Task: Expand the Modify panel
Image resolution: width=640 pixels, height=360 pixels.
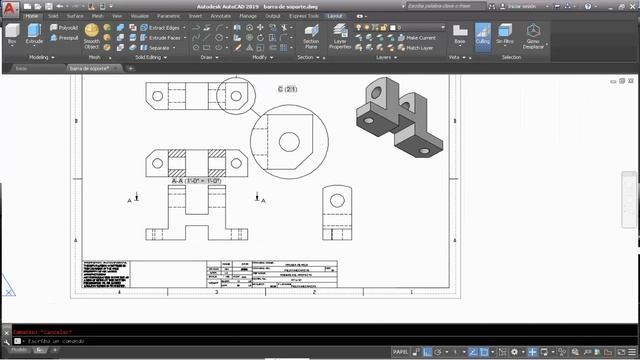Action: [262, 58]
